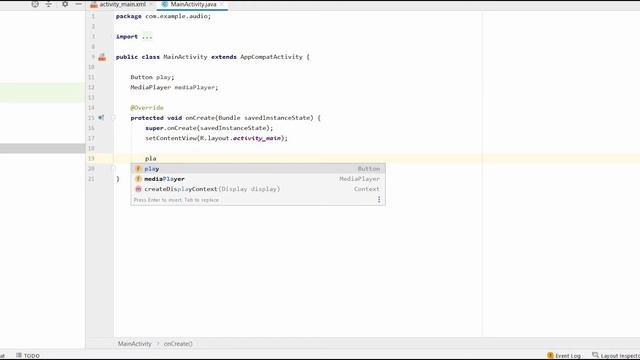This screenshot has width=640, height=360.
Task: Click the onCreate() breadcrumb
Action: tap(178, 344)
